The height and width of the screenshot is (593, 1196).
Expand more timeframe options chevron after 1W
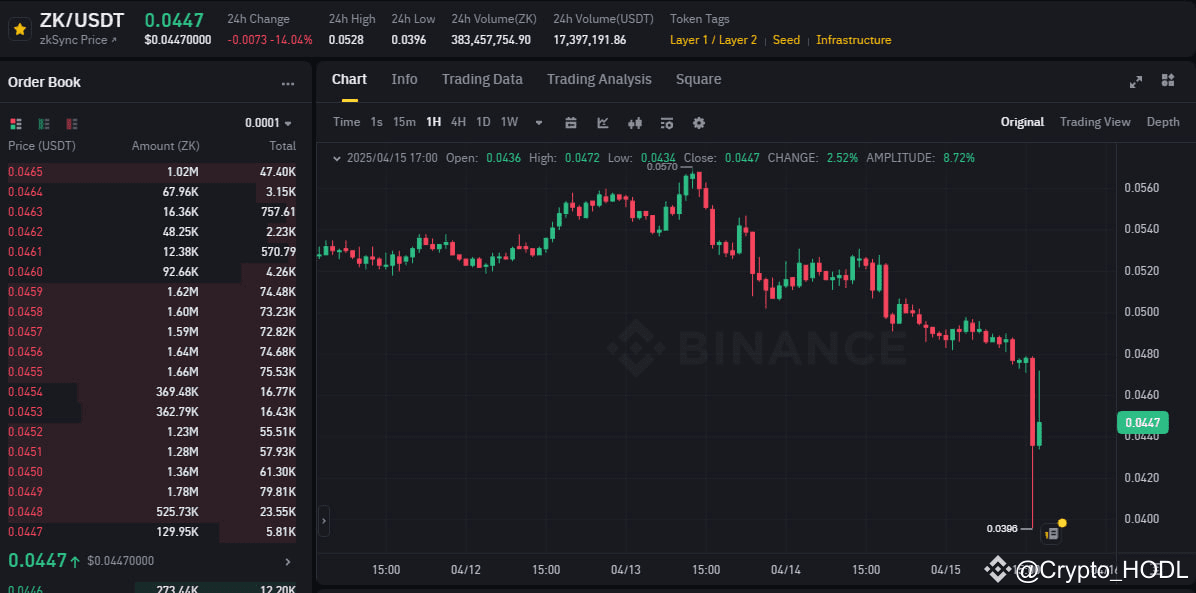538,122
